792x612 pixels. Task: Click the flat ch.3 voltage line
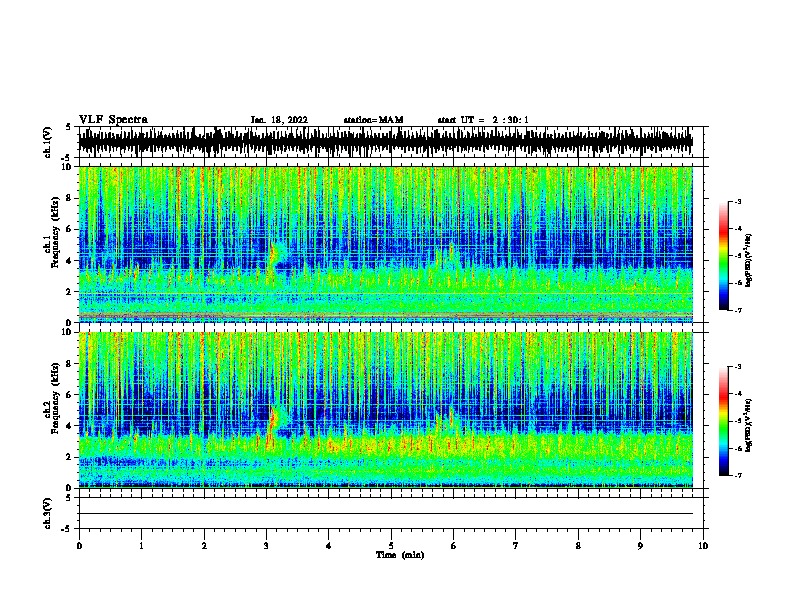pyautogui.click(x=385, y=514)
